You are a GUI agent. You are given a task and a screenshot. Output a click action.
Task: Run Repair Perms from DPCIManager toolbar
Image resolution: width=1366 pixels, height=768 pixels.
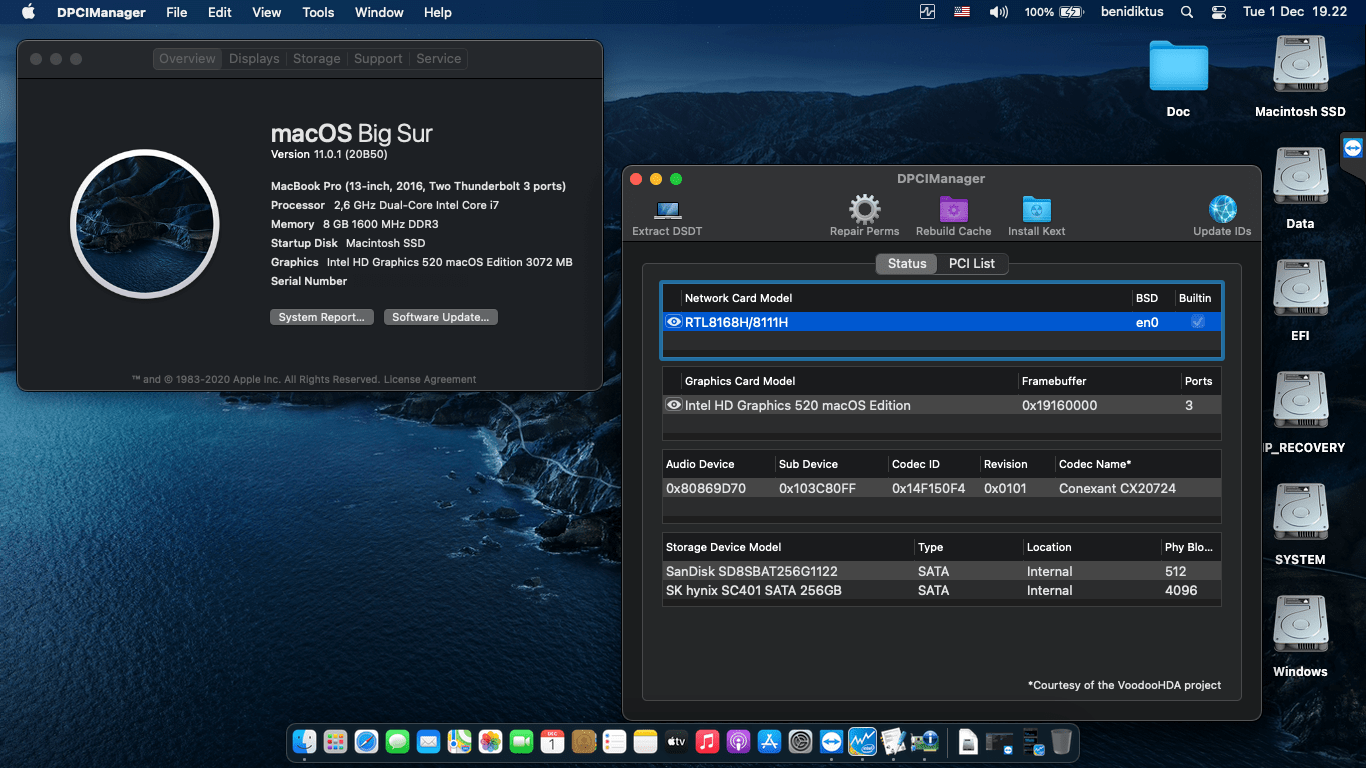tap(864, 209)
